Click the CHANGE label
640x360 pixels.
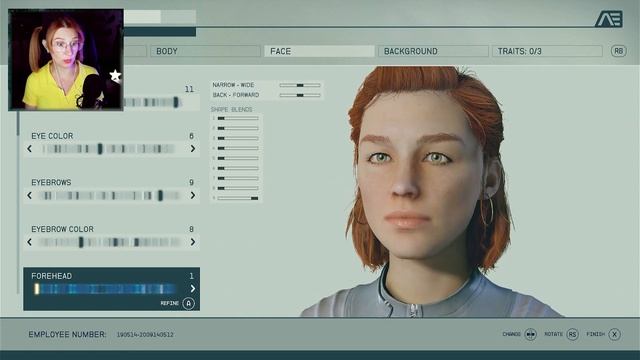pos(511,334)
